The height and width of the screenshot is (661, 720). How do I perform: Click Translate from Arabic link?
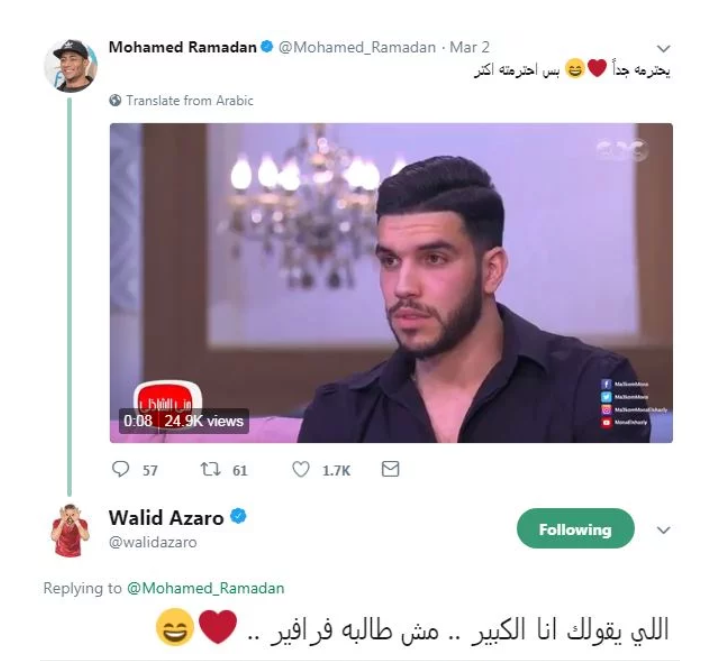(190, 100)
